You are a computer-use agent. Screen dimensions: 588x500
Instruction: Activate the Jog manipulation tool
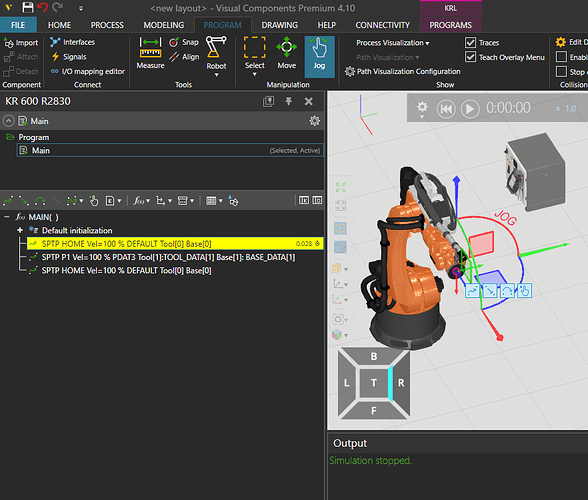(x=320, y=57)
